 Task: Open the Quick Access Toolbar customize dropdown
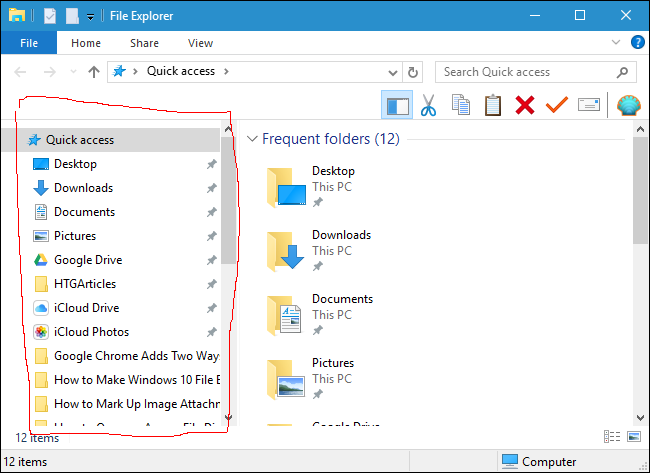click(x=90, y=17)
